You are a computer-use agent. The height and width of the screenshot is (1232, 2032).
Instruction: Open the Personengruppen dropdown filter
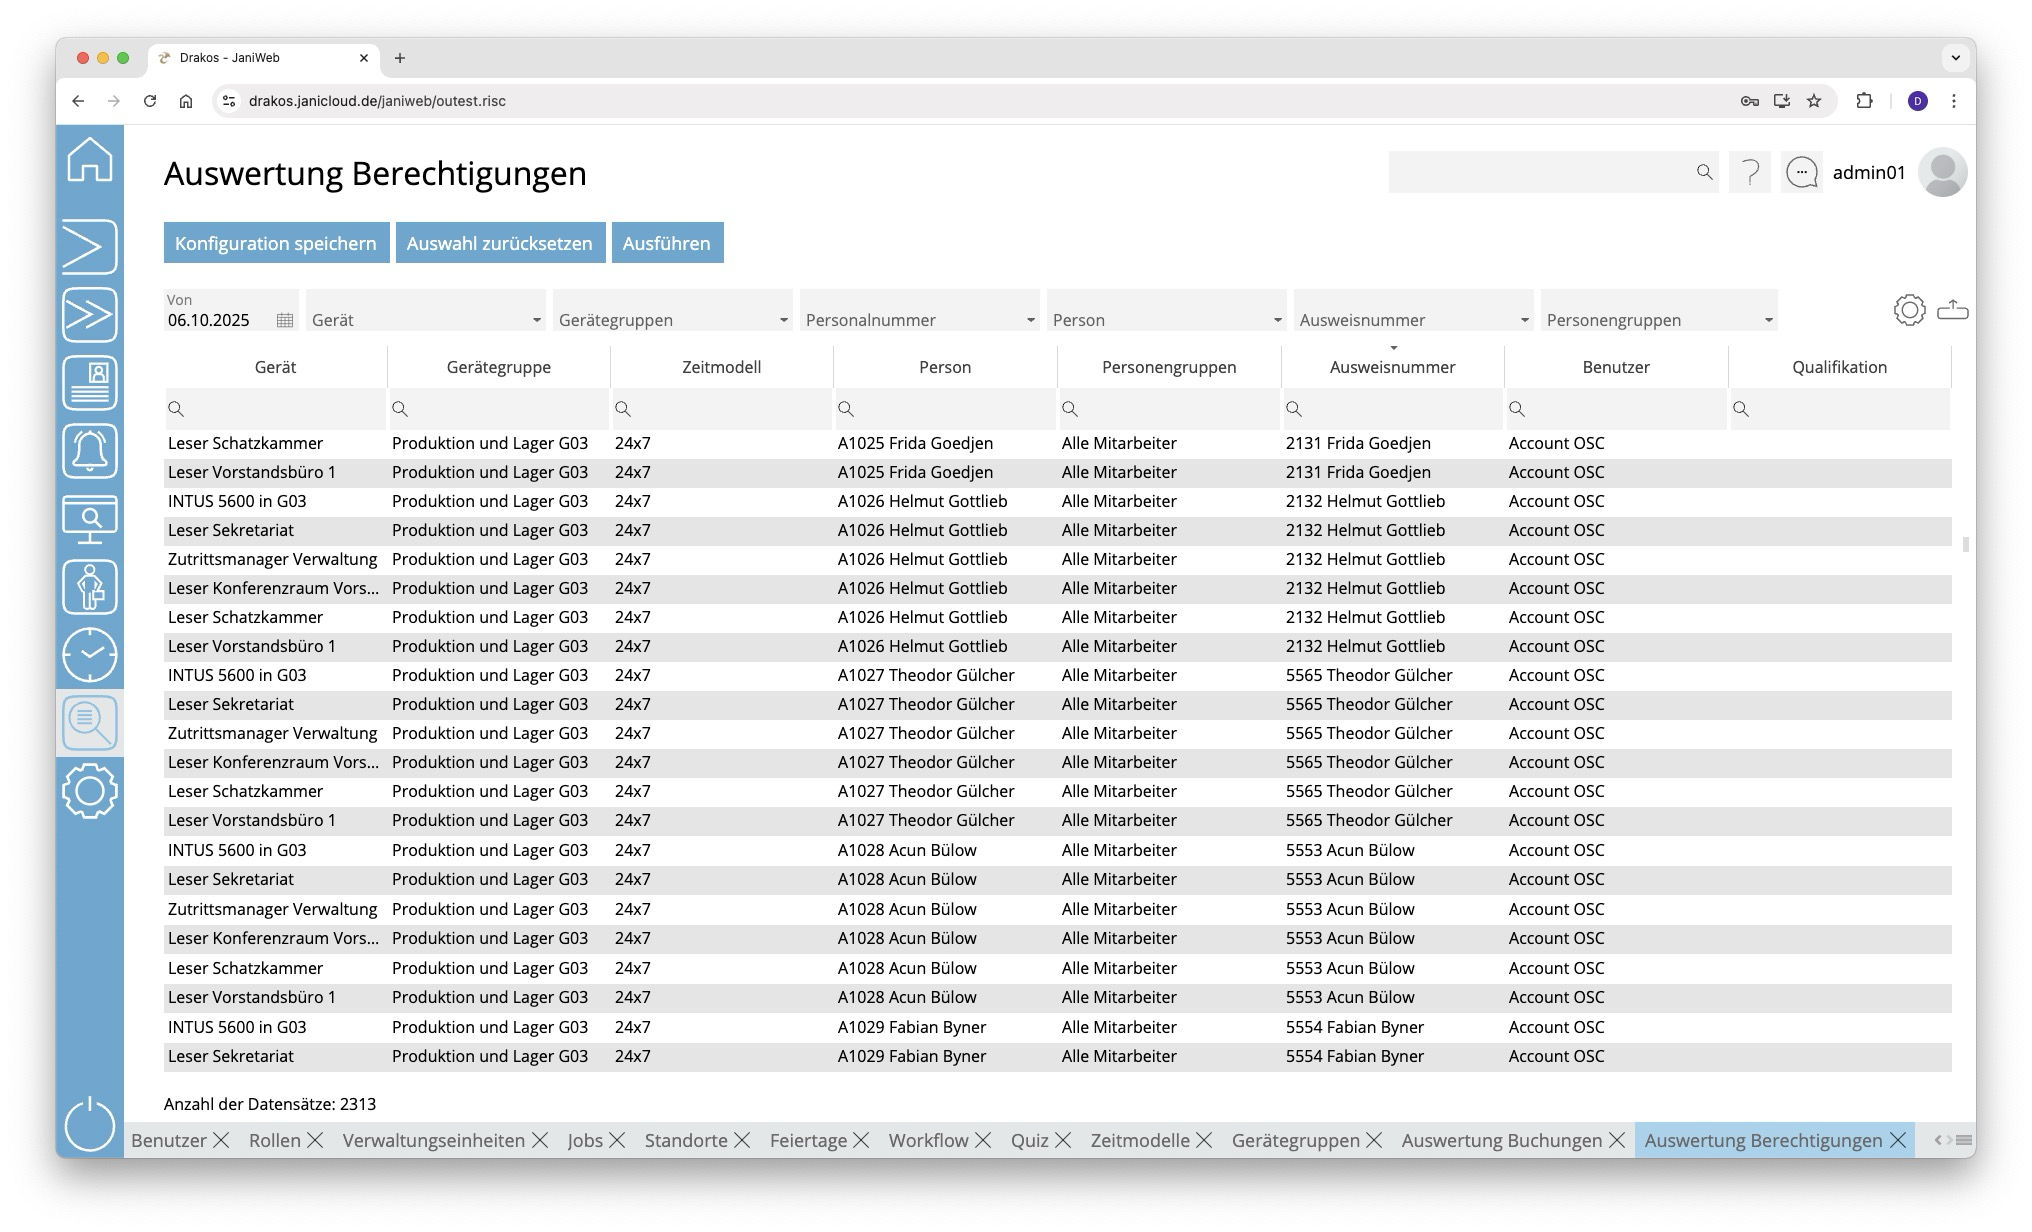pos(1768,320)
